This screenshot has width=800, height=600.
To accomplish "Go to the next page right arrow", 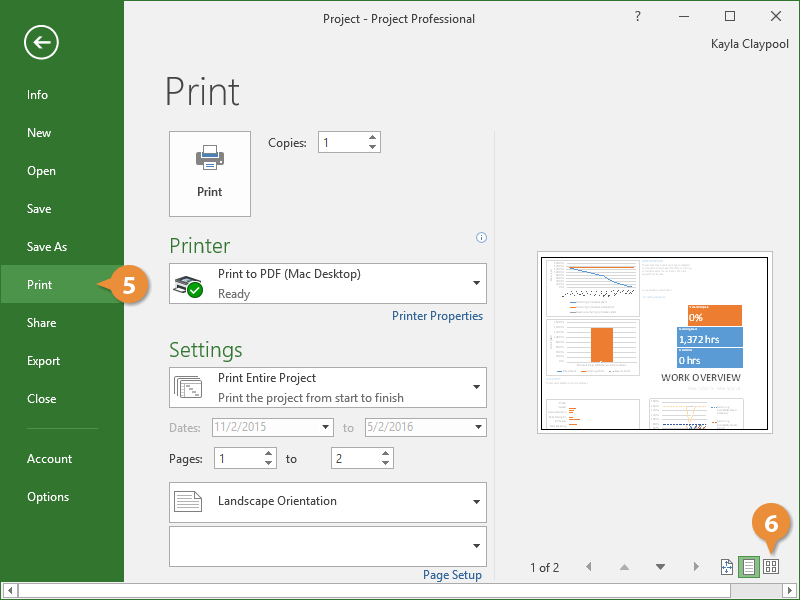I will [696, 567].
